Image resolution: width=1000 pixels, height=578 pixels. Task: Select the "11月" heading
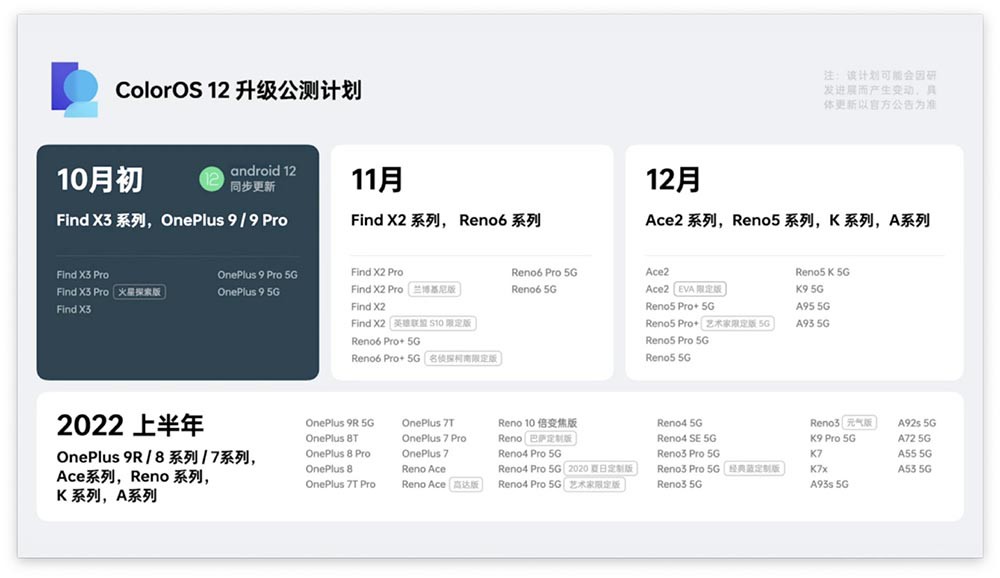pos(377,179)
